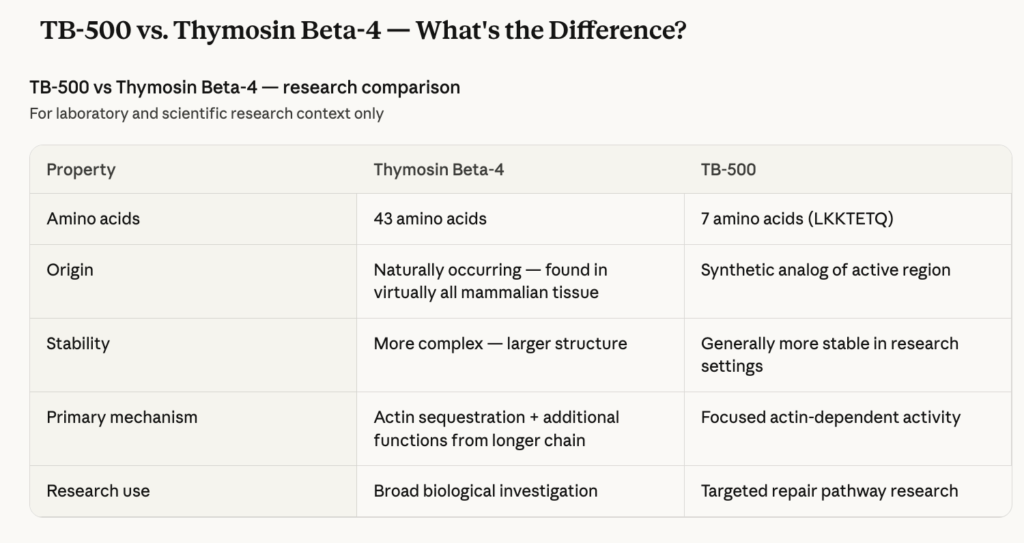Click the "Focused actin-dependent activity" cell

pyautogui.click(x=830, y=417)
